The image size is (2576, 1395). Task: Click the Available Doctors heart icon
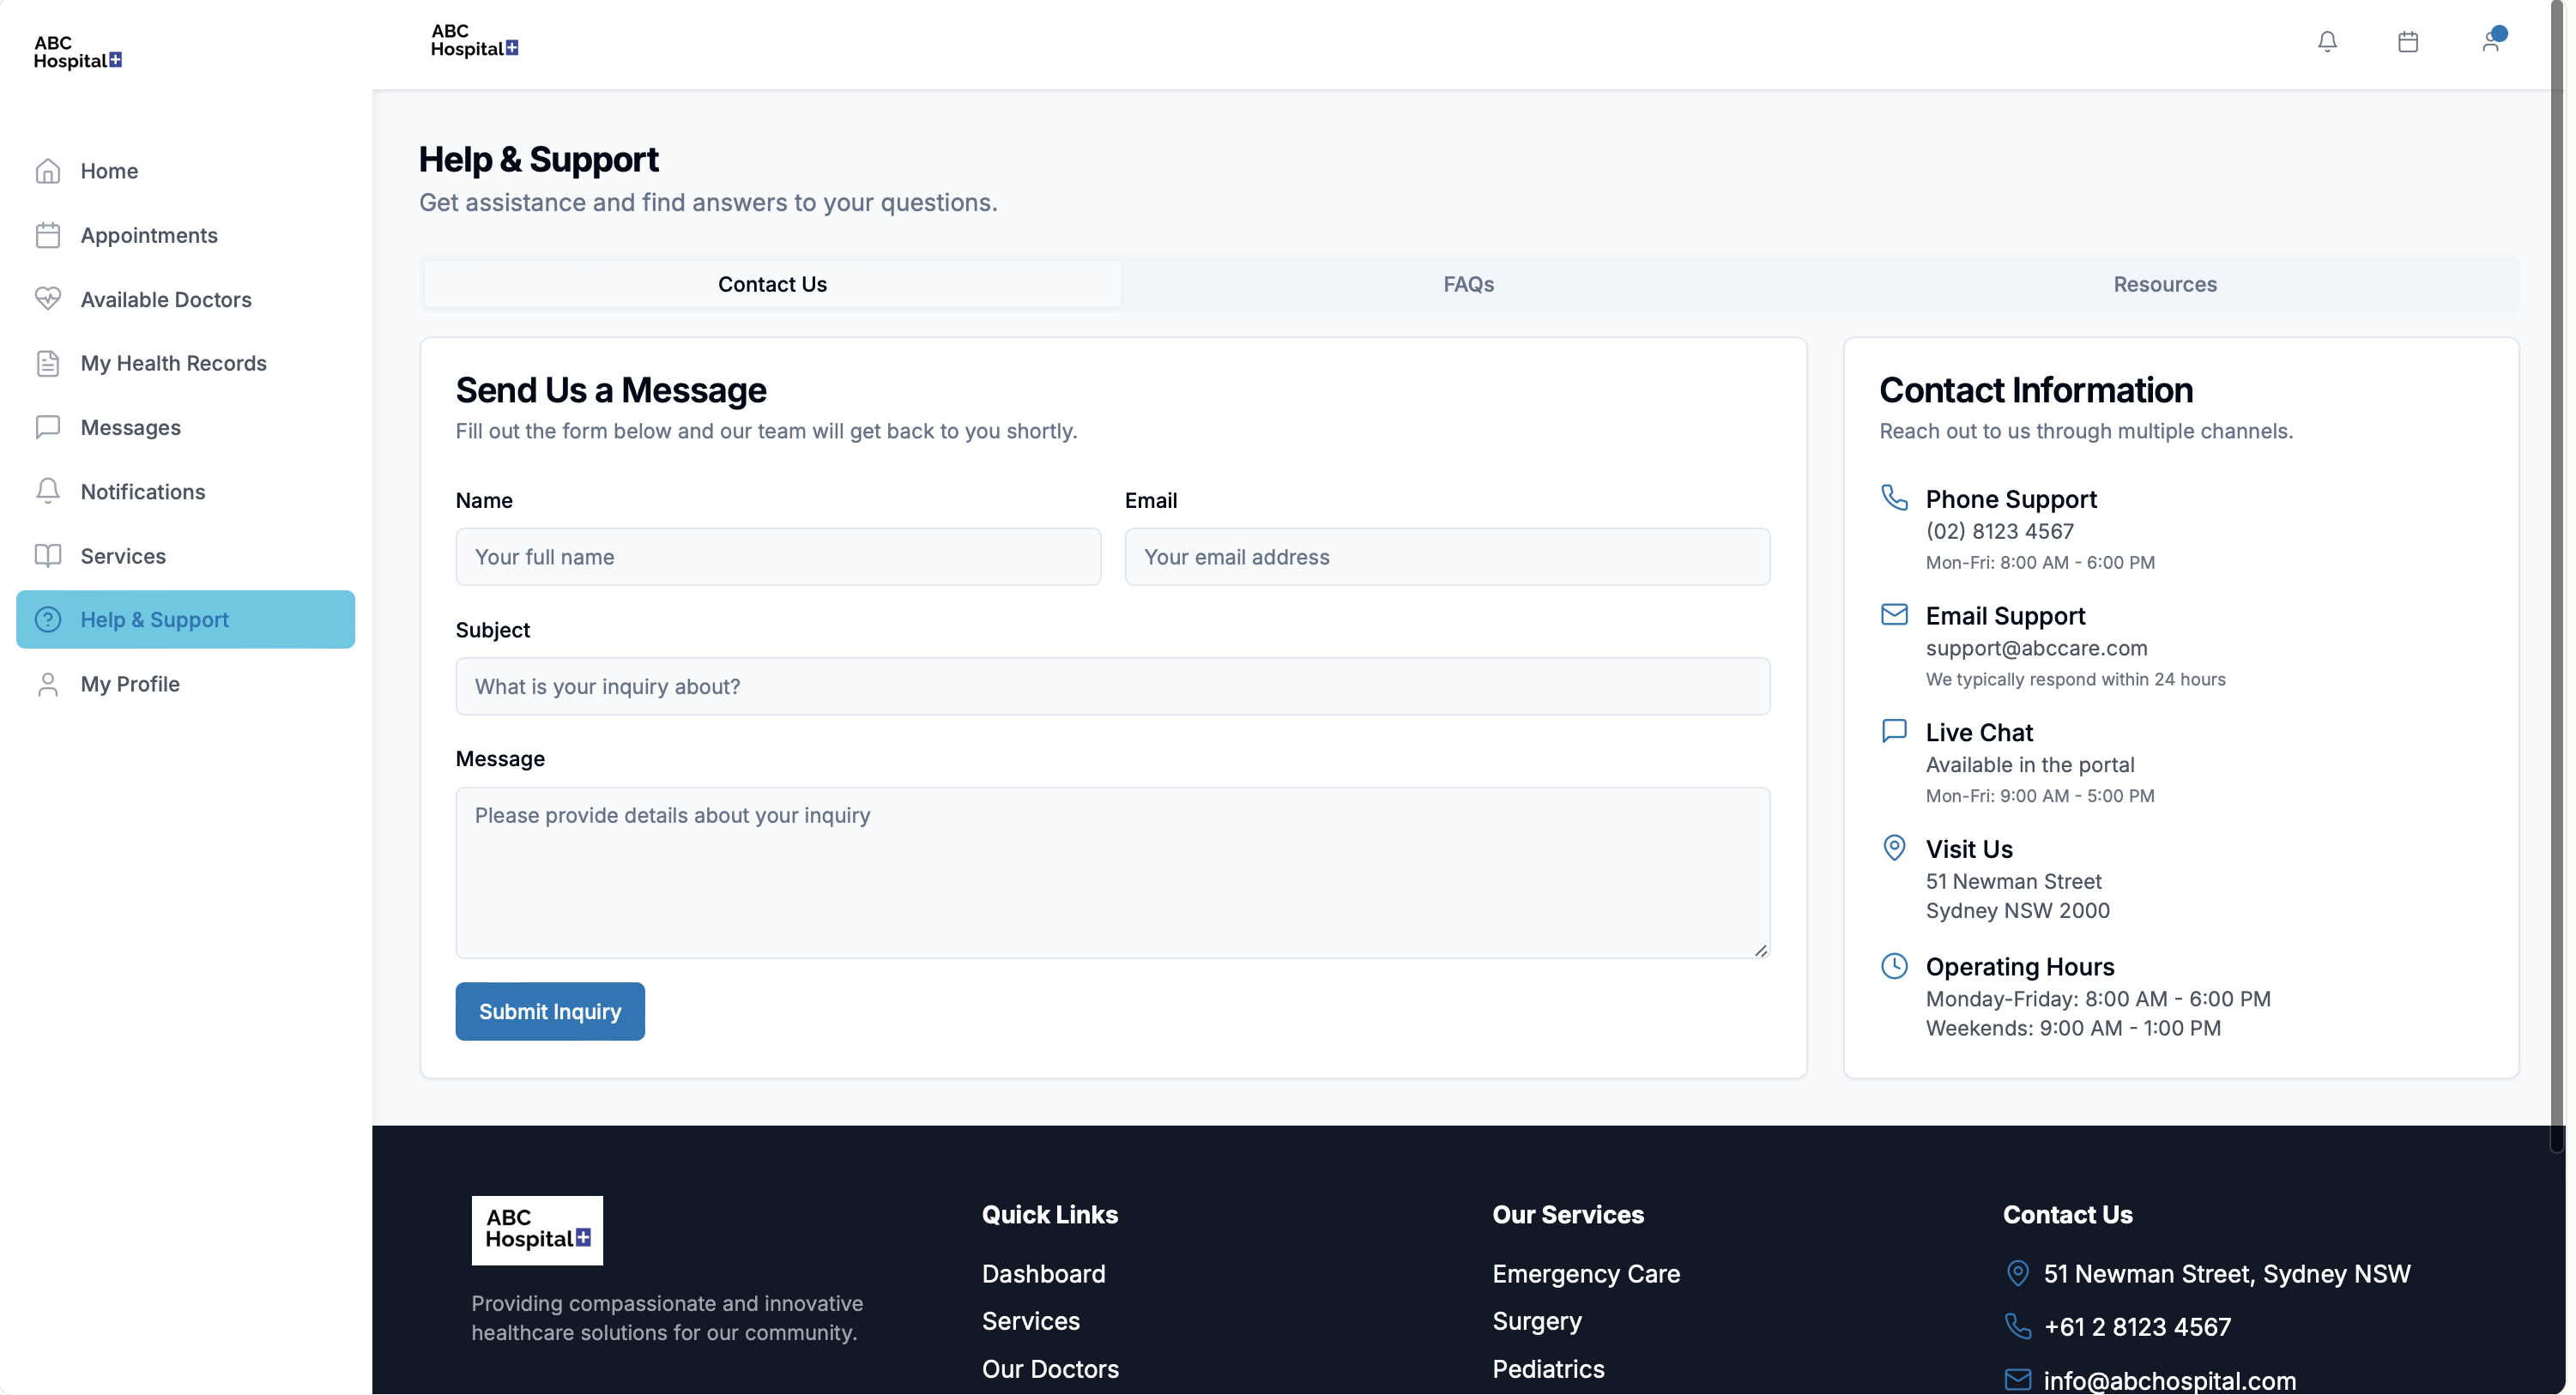coord(48,299)
